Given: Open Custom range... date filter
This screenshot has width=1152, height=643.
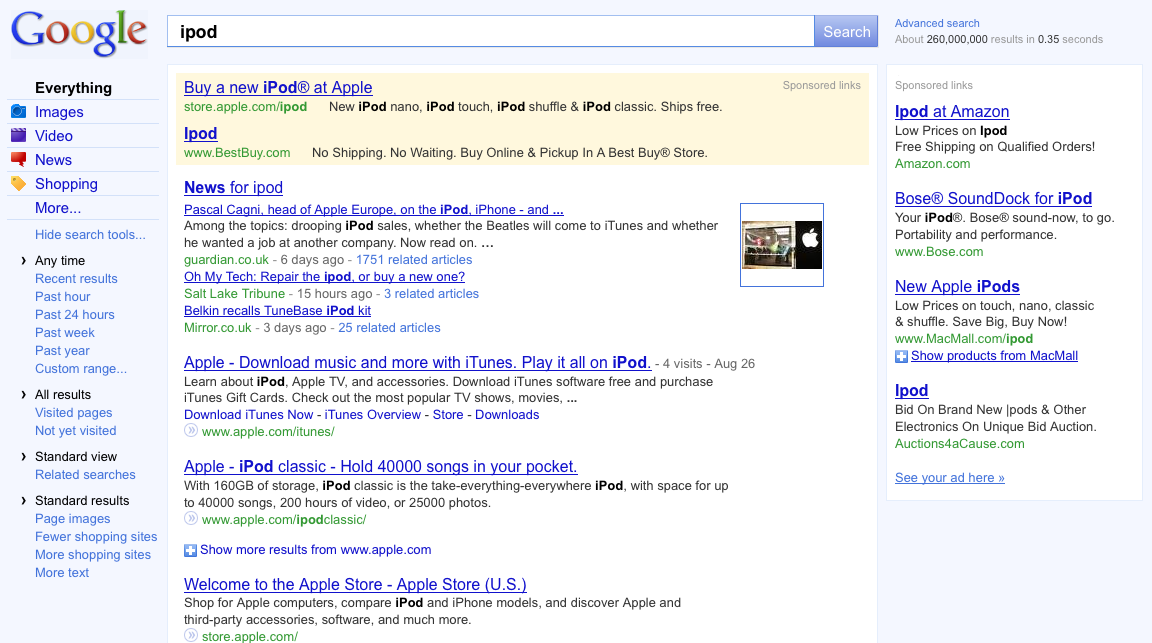Looking at the screenshot, I should [81, 369].
